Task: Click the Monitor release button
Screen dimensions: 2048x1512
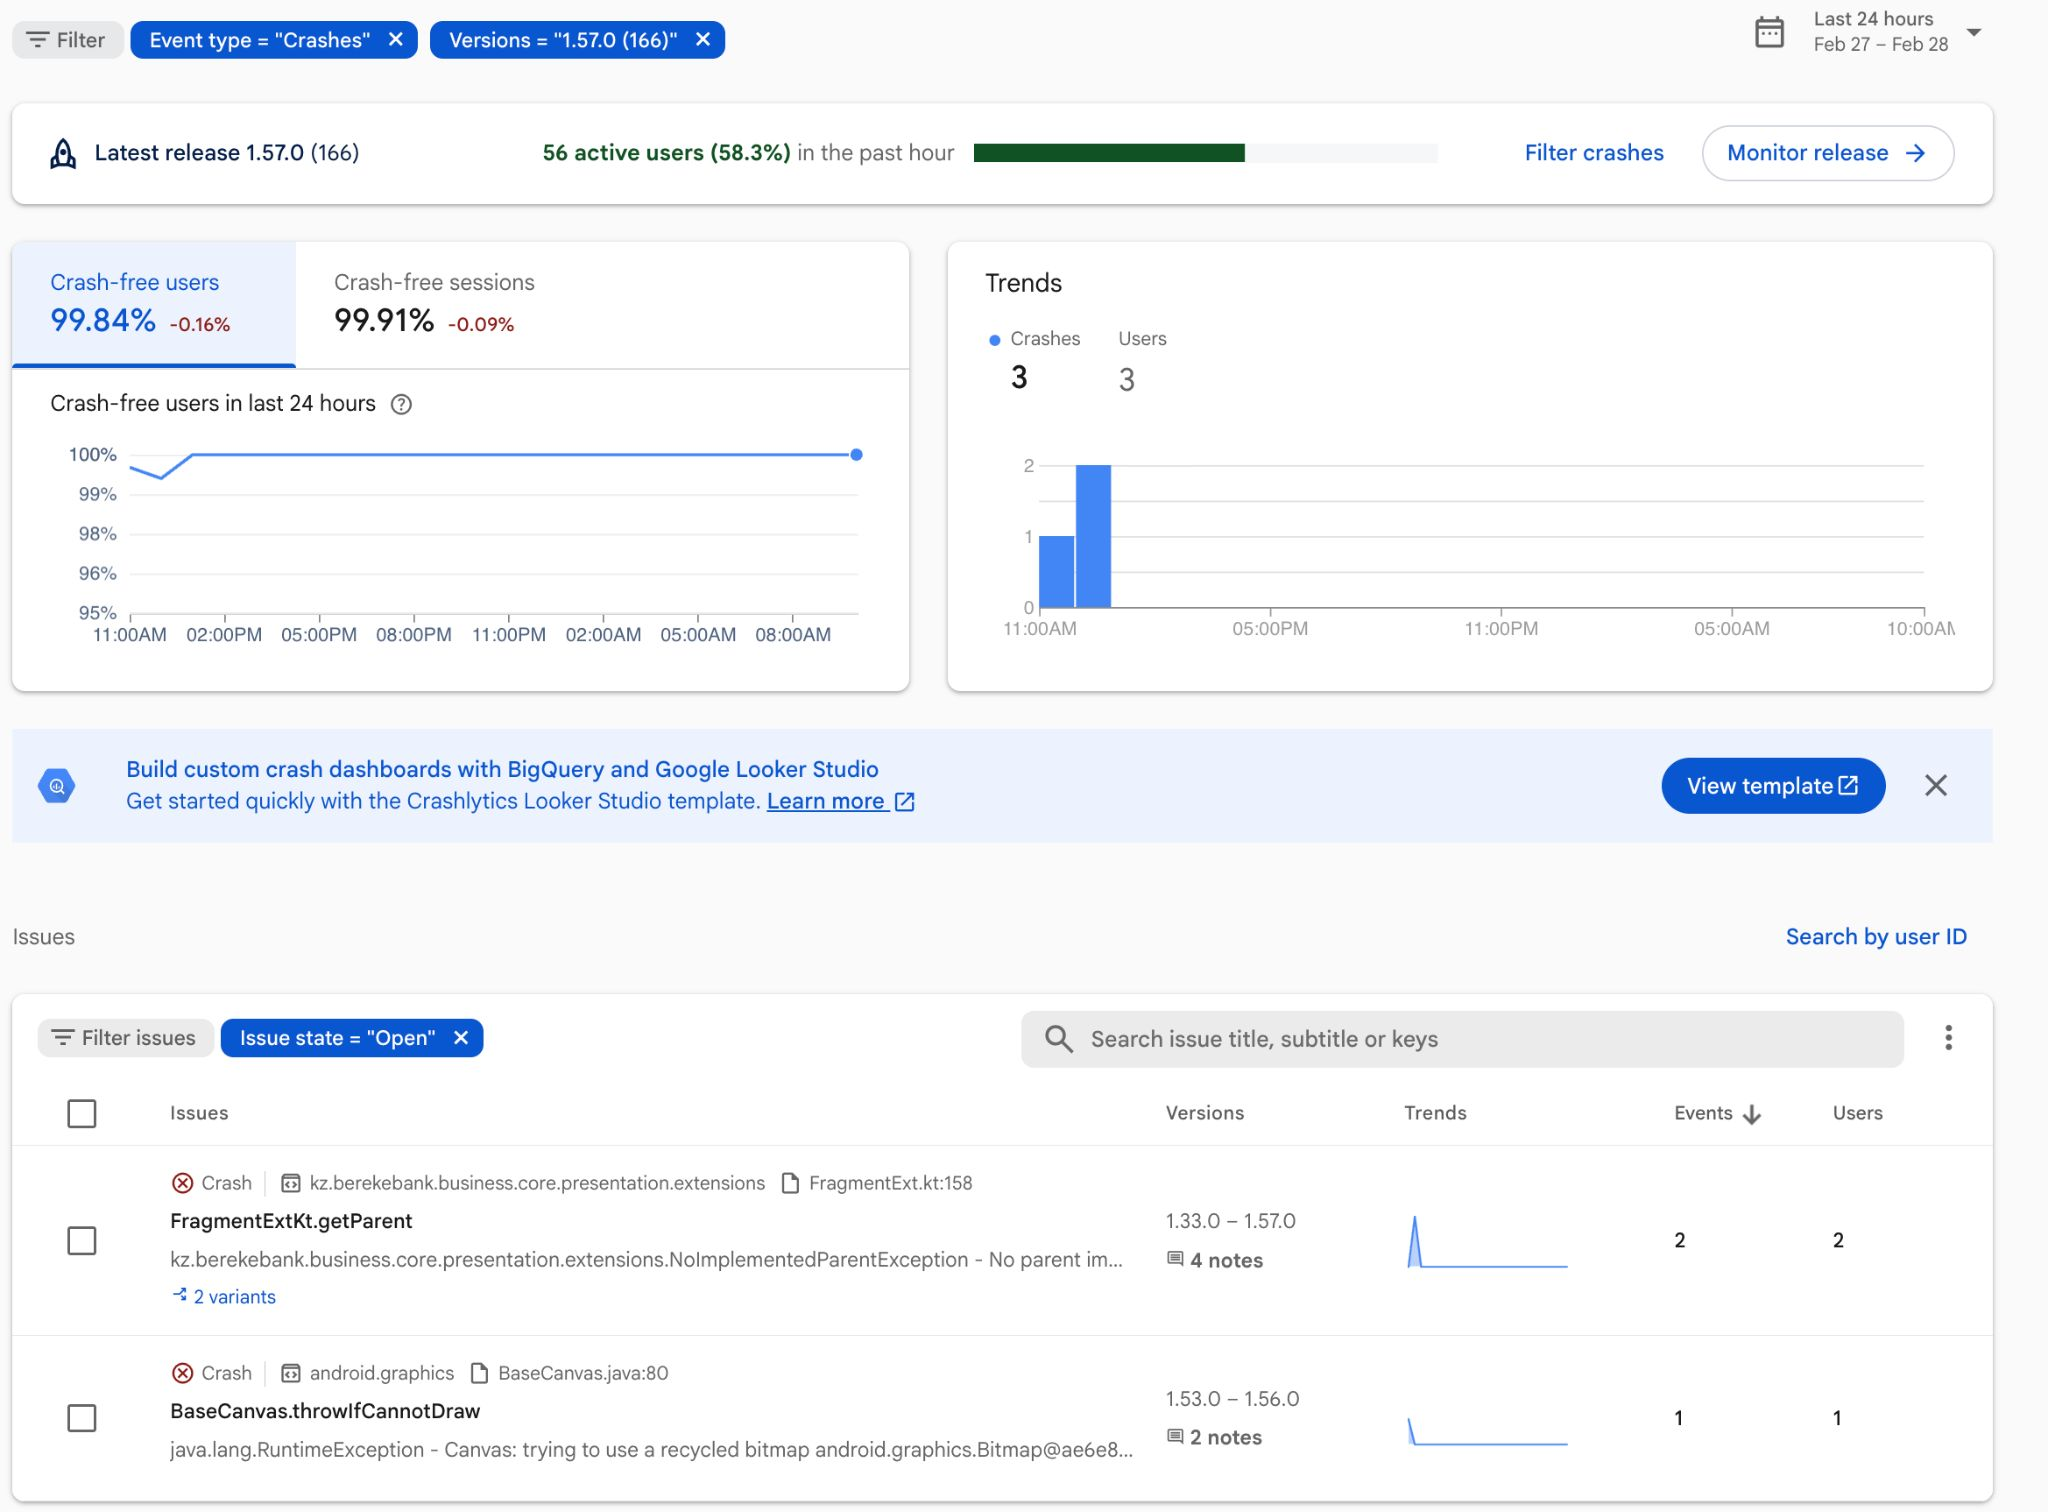Action: tap(1828, 153)
